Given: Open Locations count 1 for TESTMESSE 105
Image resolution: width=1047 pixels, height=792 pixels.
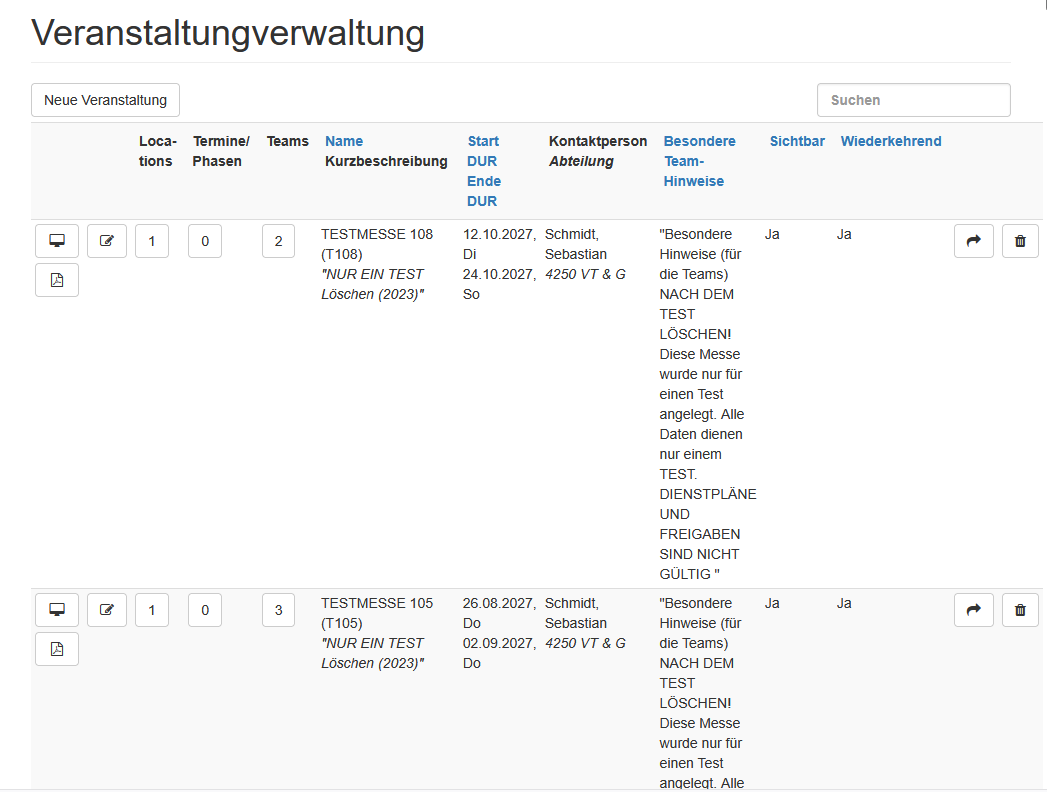Looking at the screenshot, I should [151, 609].
